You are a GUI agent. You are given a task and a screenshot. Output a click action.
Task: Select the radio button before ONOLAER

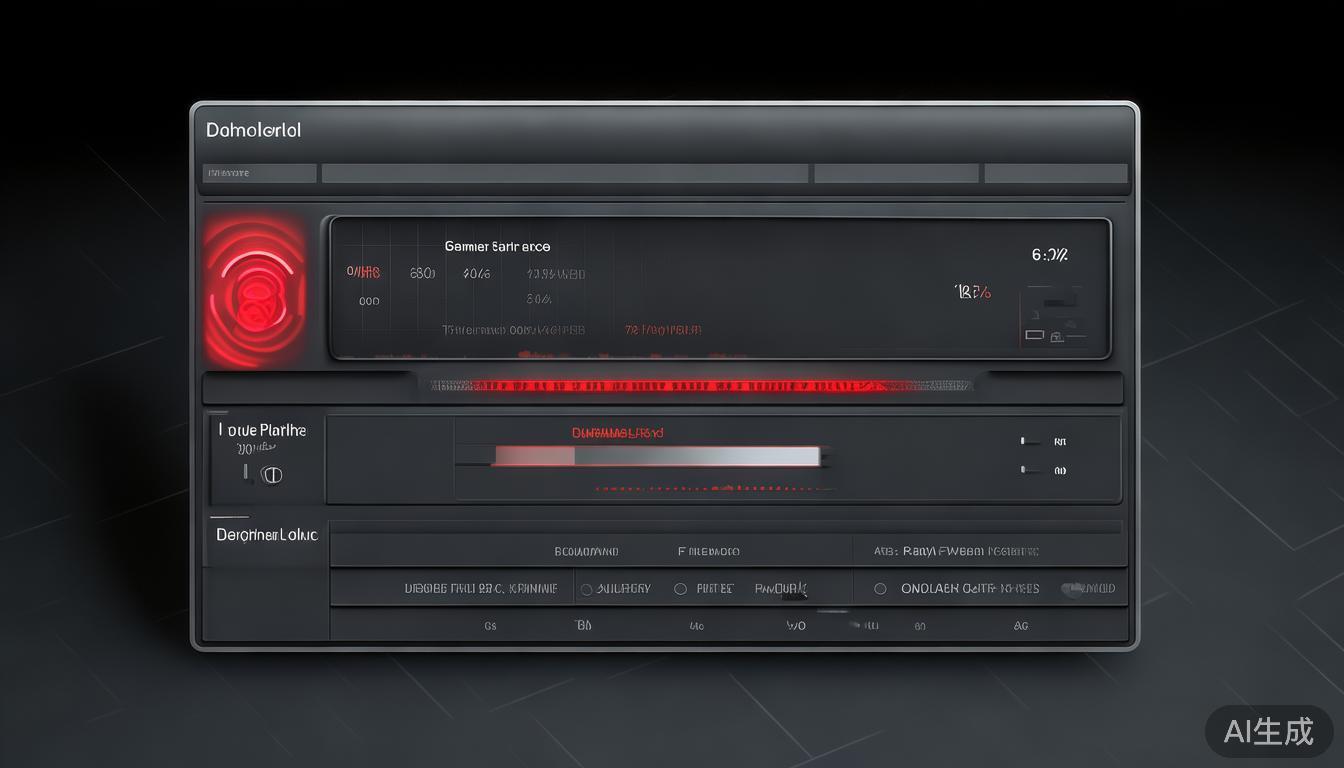880,589
